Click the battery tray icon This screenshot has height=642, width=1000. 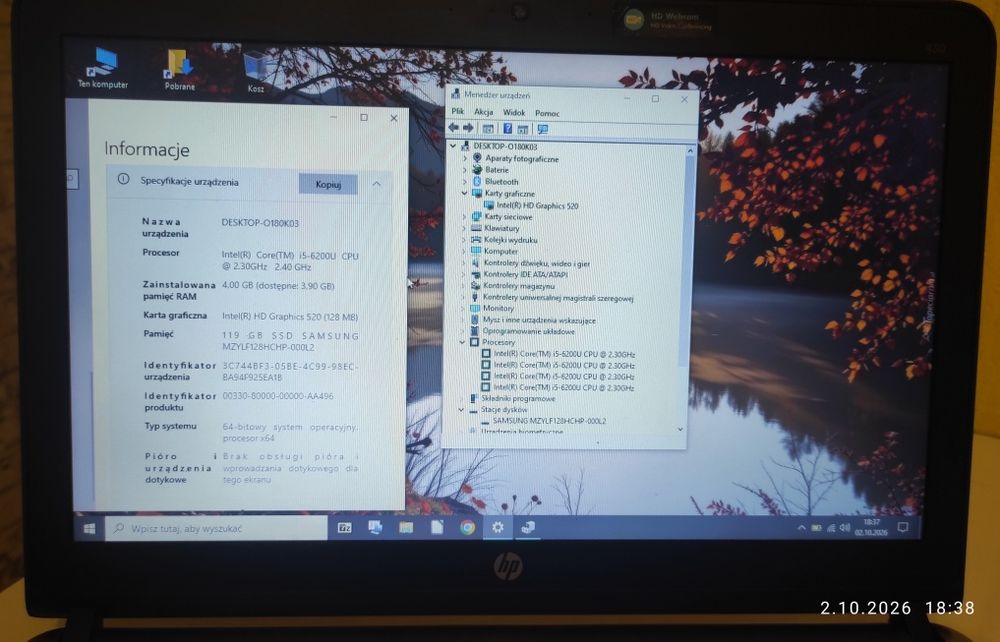[816, 528]
